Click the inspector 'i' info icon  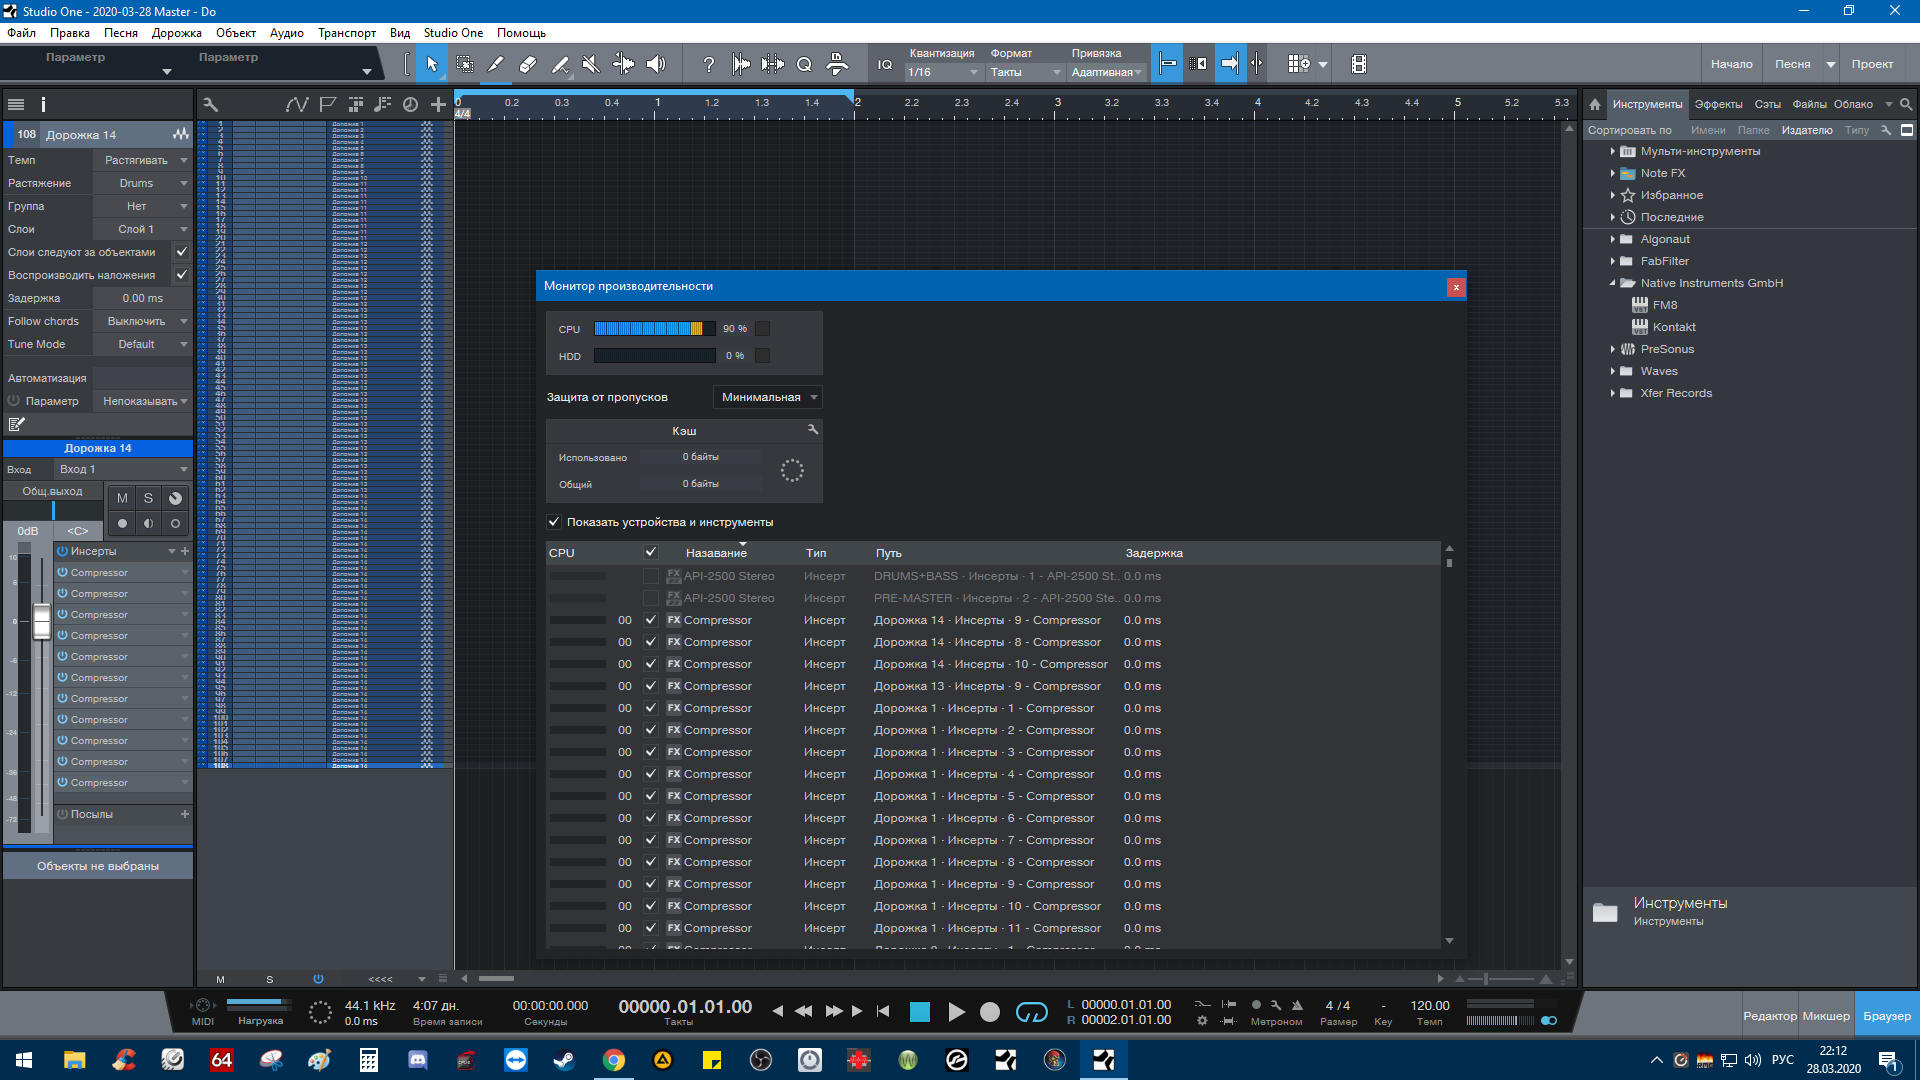click(43, 104)
